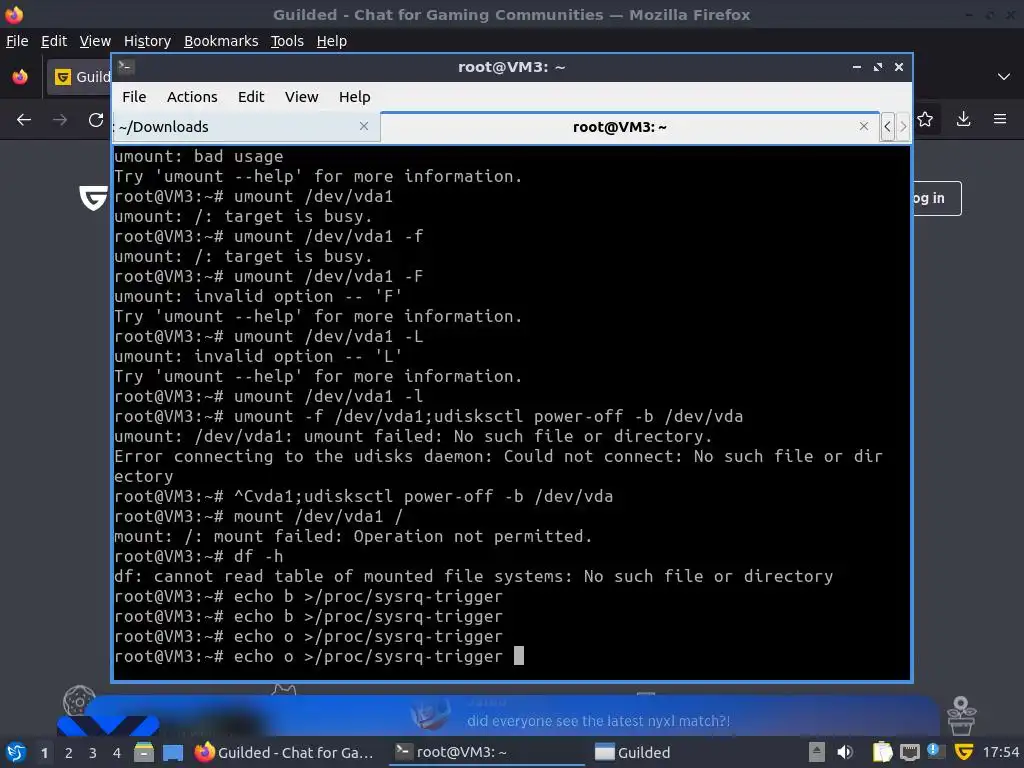The image size is (1024, 768).
Task: Click Firefox back arrow button
Action: (x=24, y=120)
